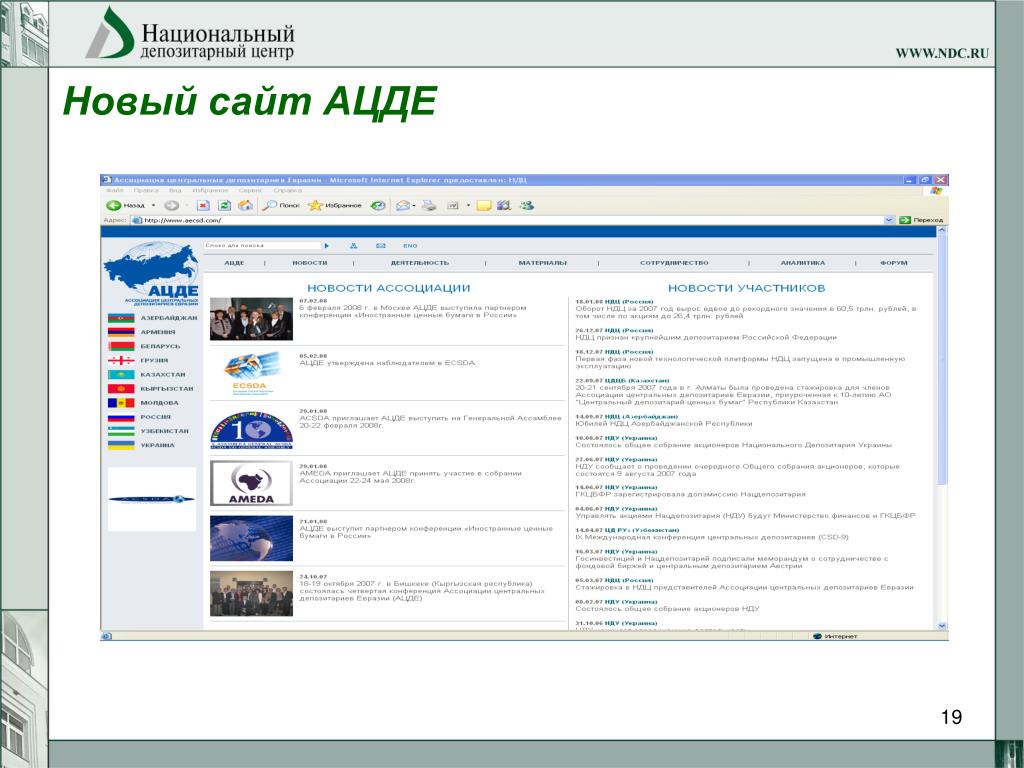Image resolution: width=1024 pixels, height=768 pixels.
Task: Click the Edit with Word toolbar icon
Action: (453, 205)
